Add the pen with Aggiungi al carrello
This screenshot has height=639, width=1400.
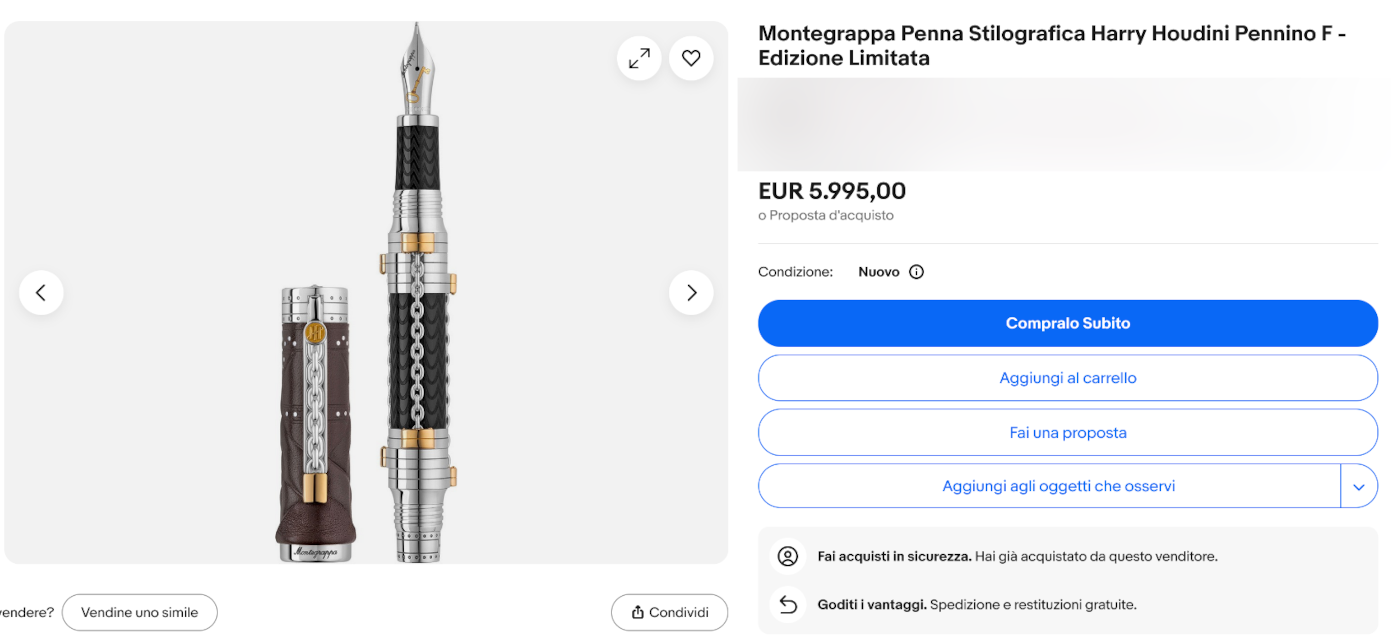[x=1067, y=378]
